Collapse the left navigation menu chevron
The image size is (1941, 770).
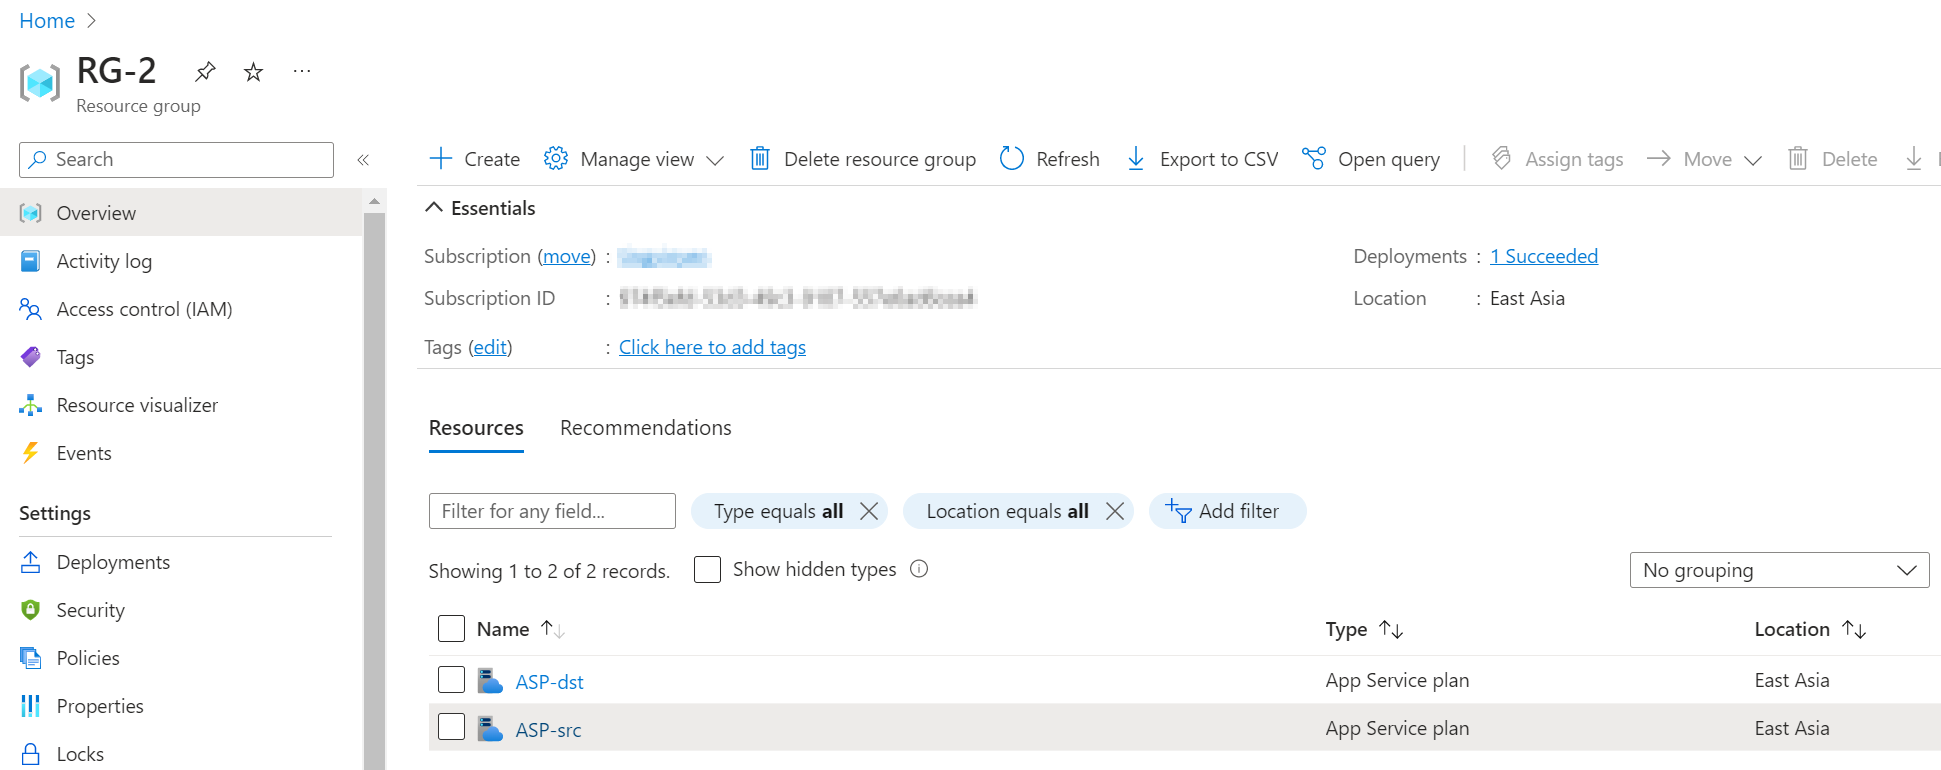click(363, 160)
